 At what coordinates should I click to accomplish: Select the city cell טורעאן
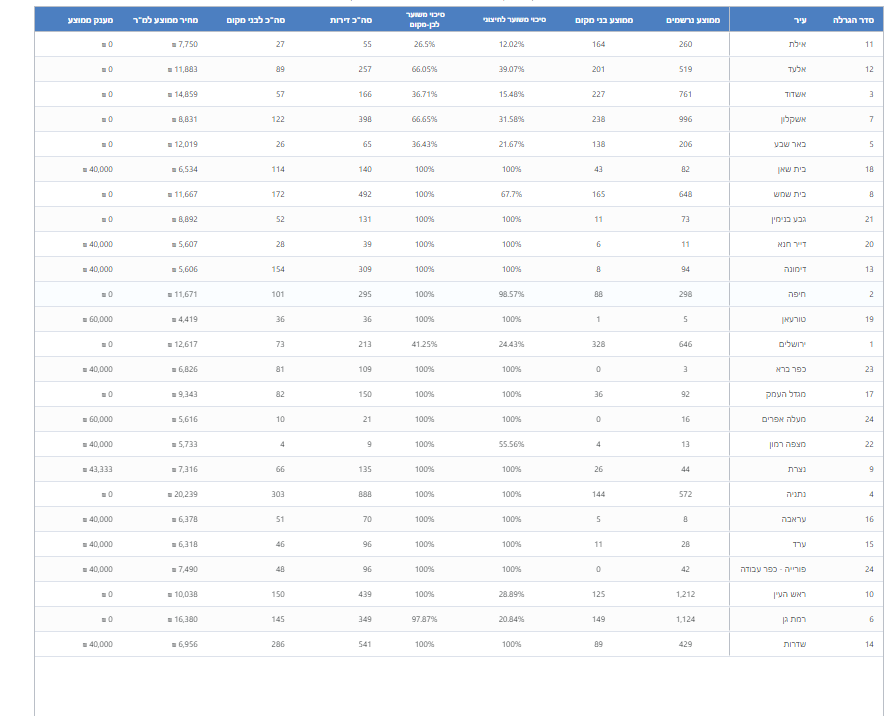tap(794, 319)
